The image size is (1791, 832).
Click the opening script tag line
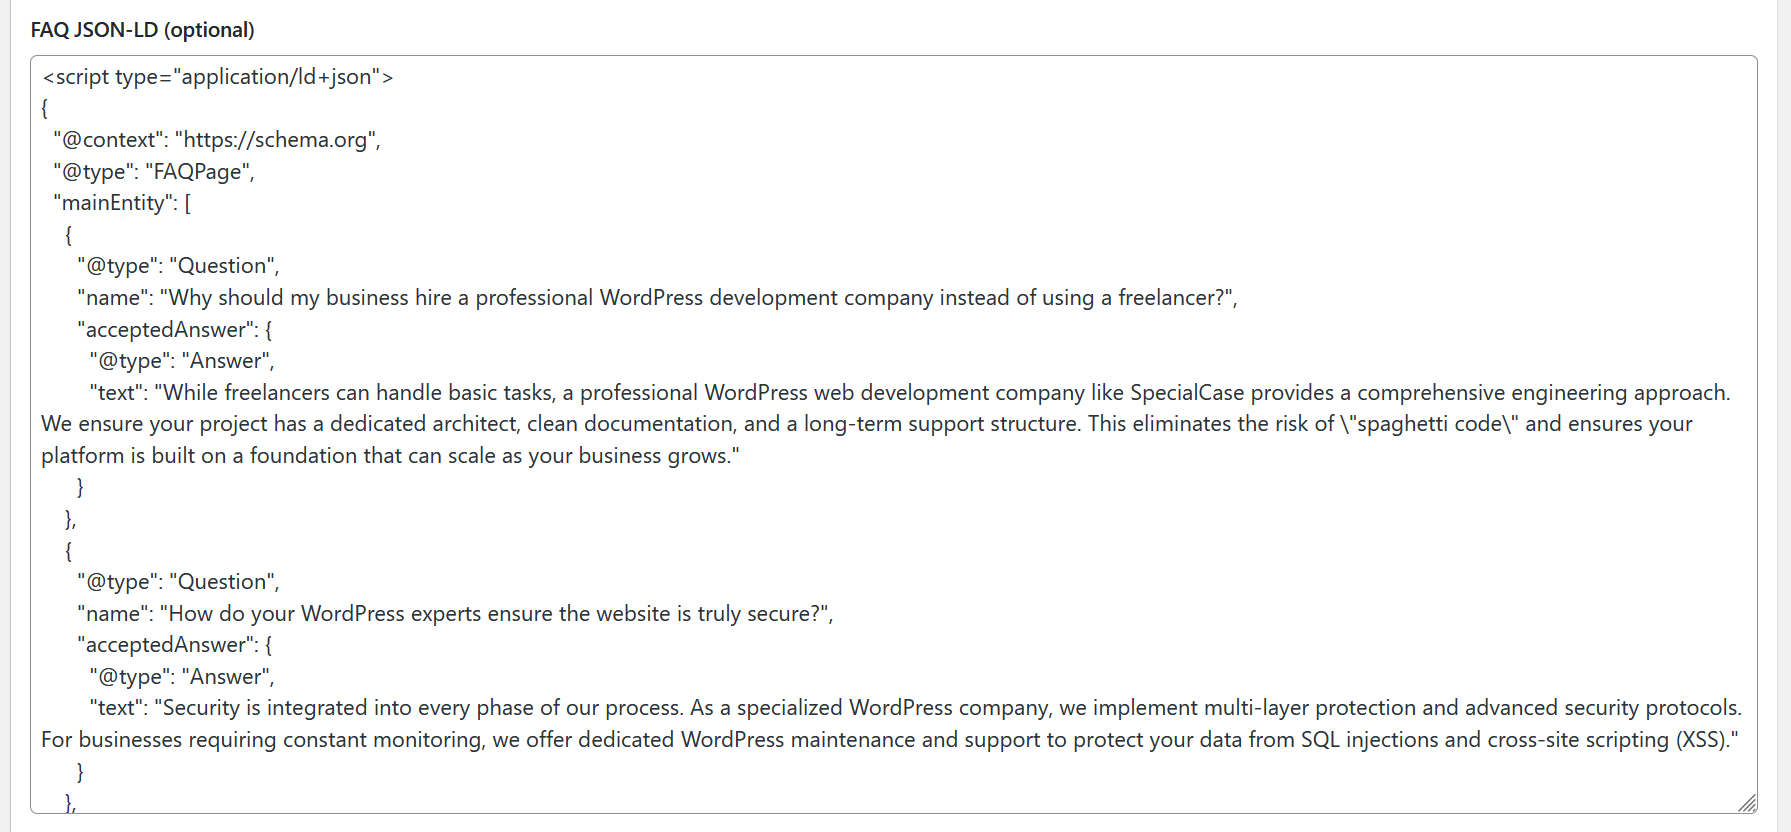click(x=218, y=77)
